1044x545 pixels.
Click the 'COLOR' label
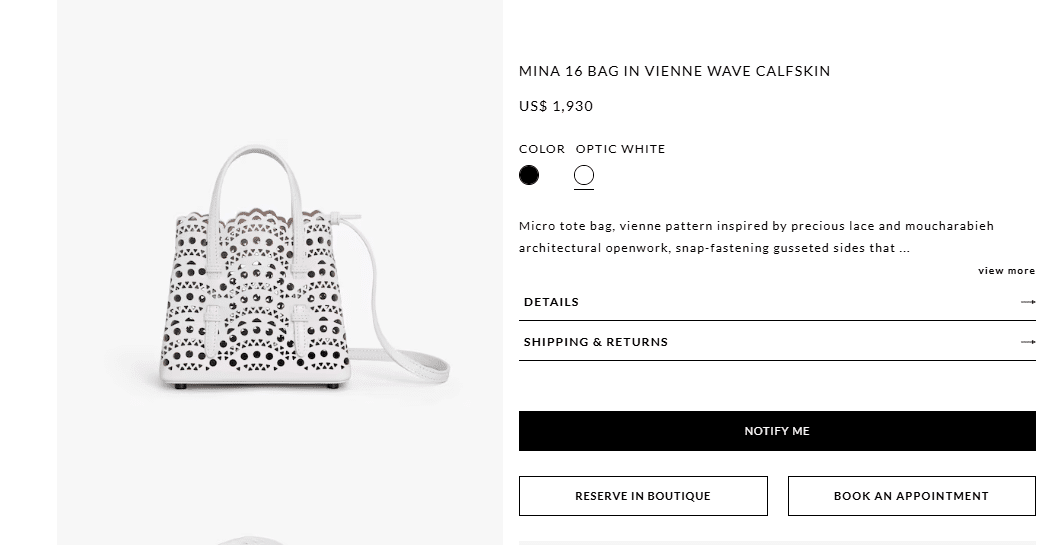pyautogui.click(x=542, y=149)
